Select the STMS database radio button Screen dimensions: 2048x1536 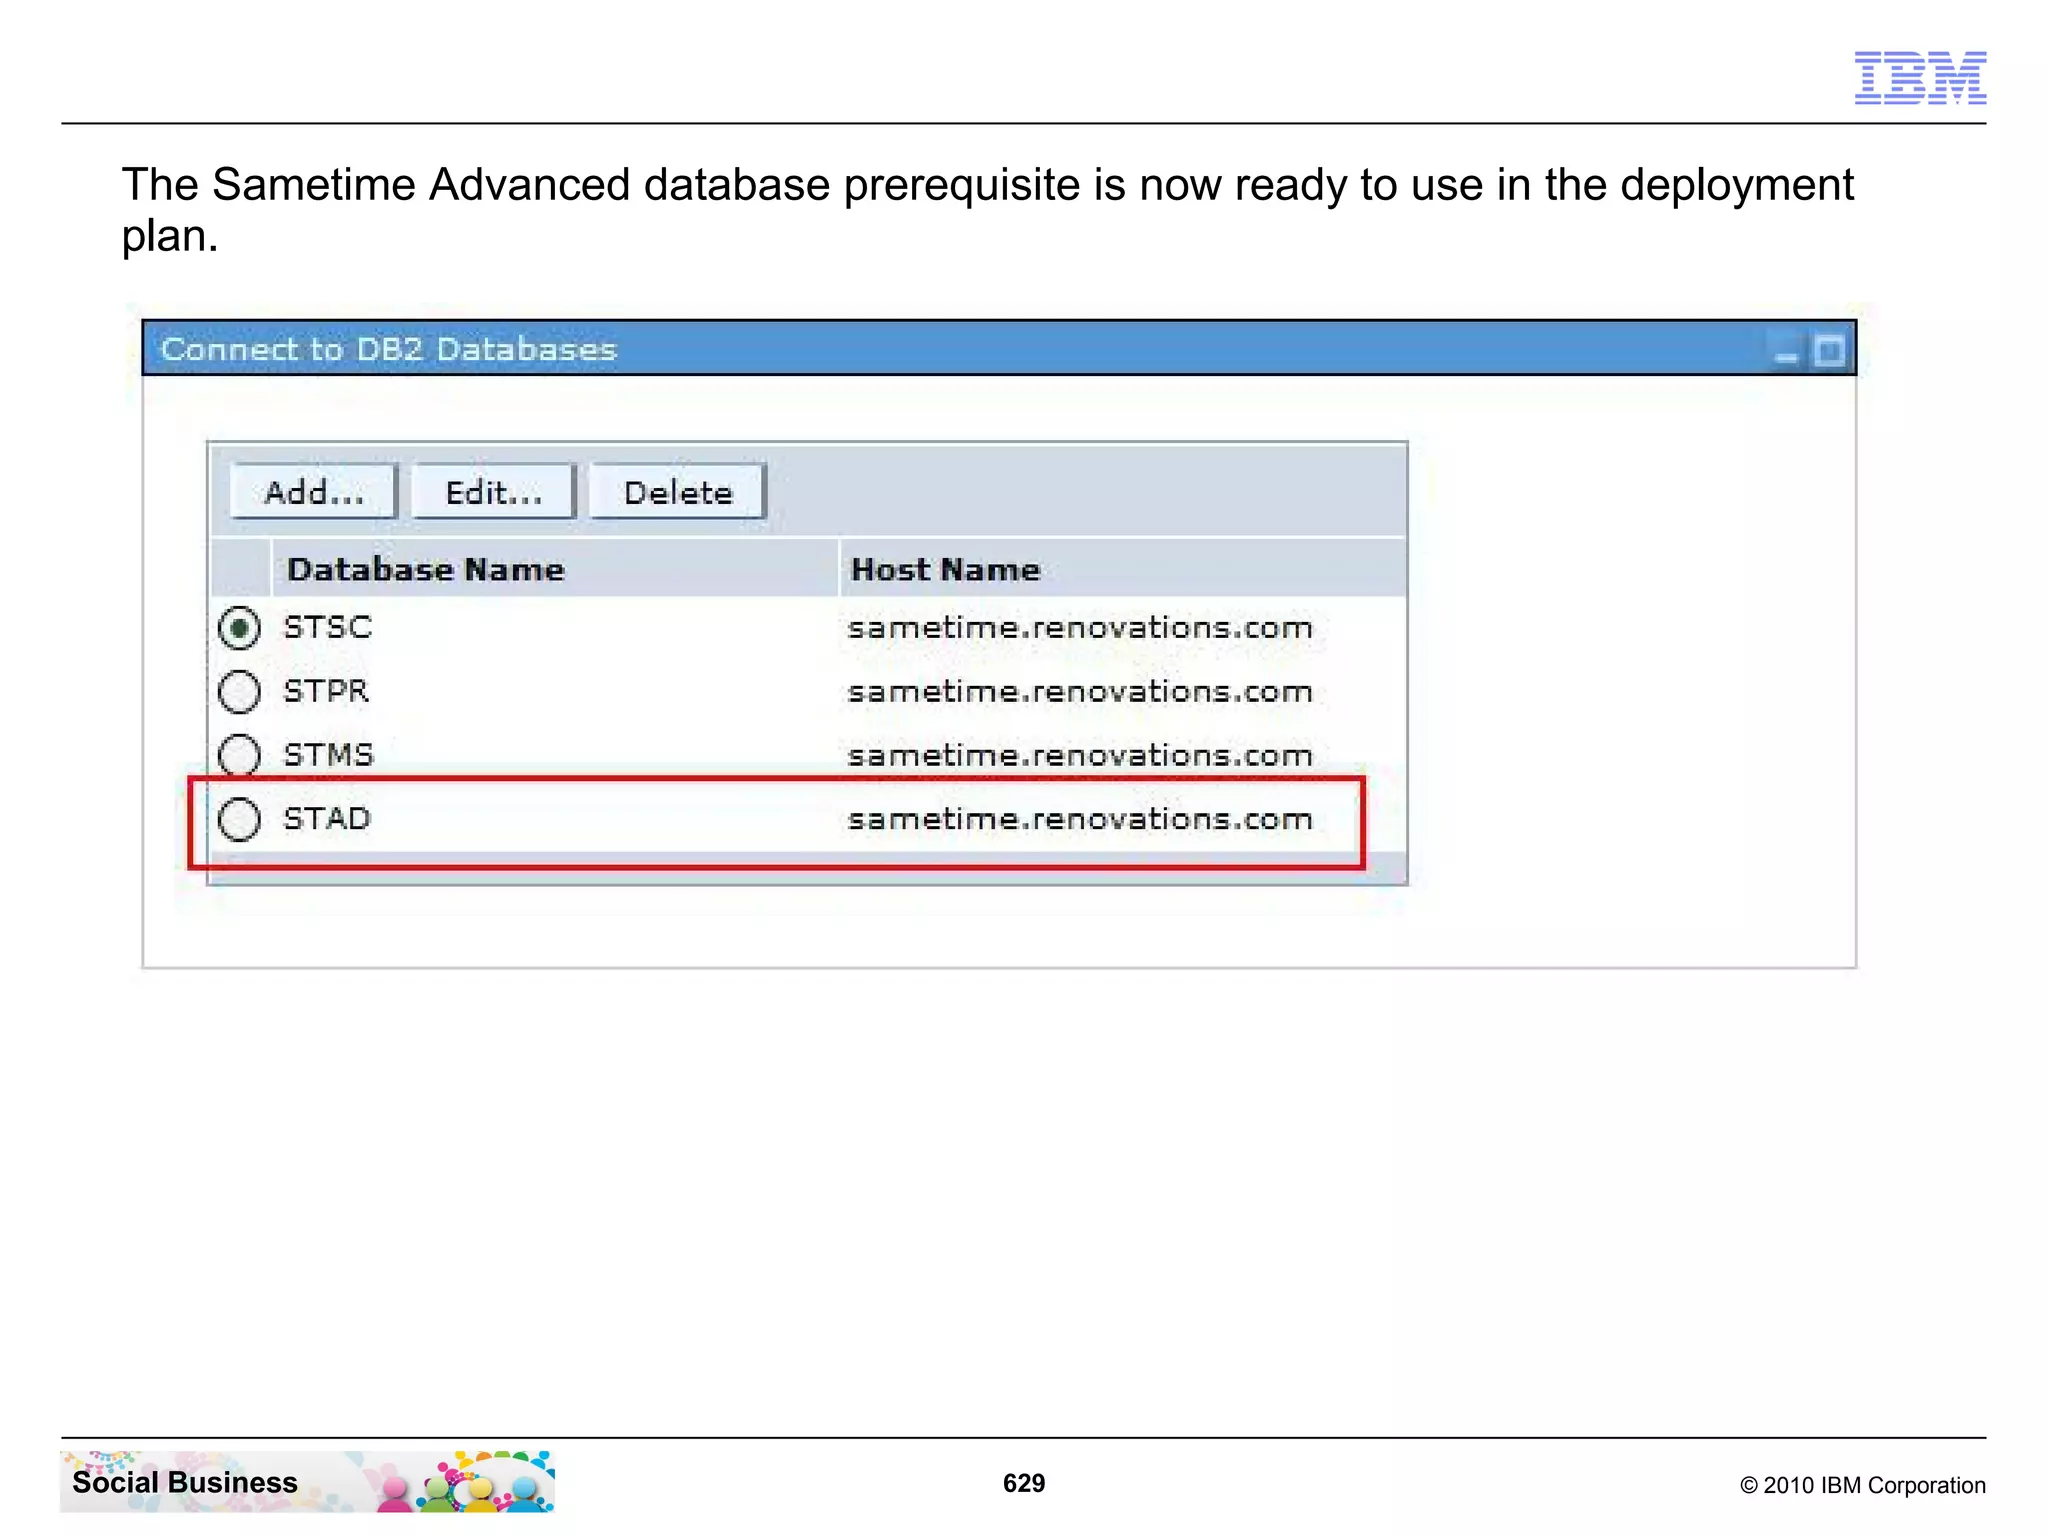(x=239, y=755)
